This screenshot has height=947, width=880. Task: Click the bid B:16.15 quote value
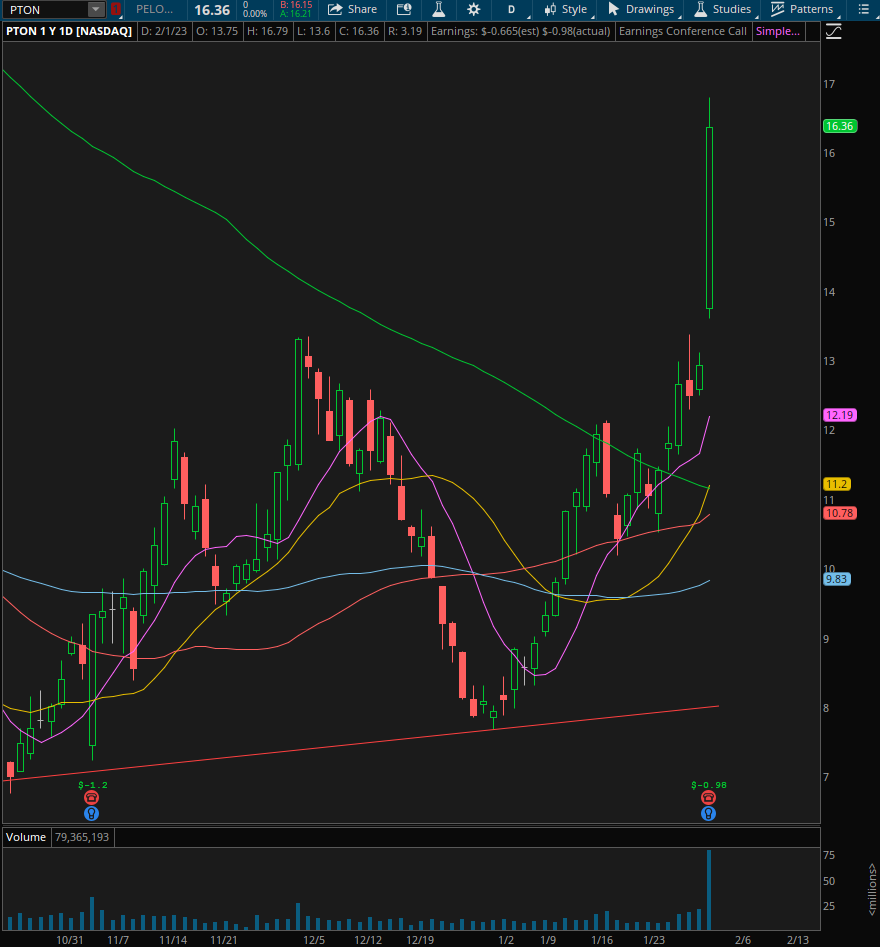pyautogui.click(x=296, y=5)
